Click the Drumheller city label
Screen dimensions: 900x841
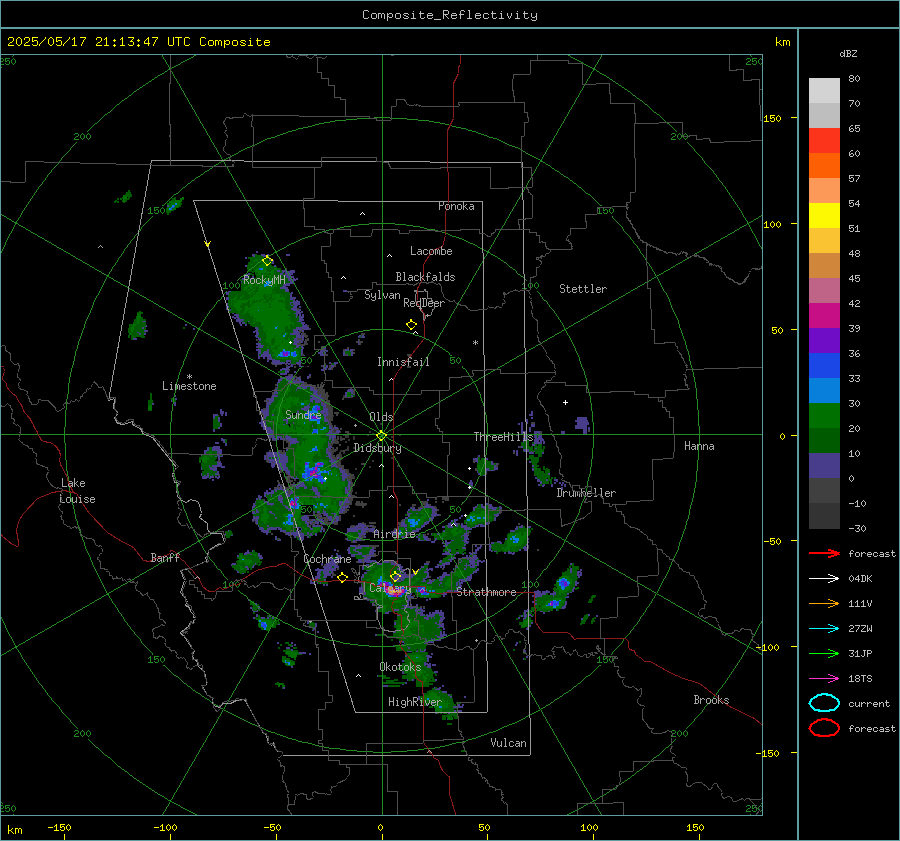pyautogui.click(x=586, y=493)
